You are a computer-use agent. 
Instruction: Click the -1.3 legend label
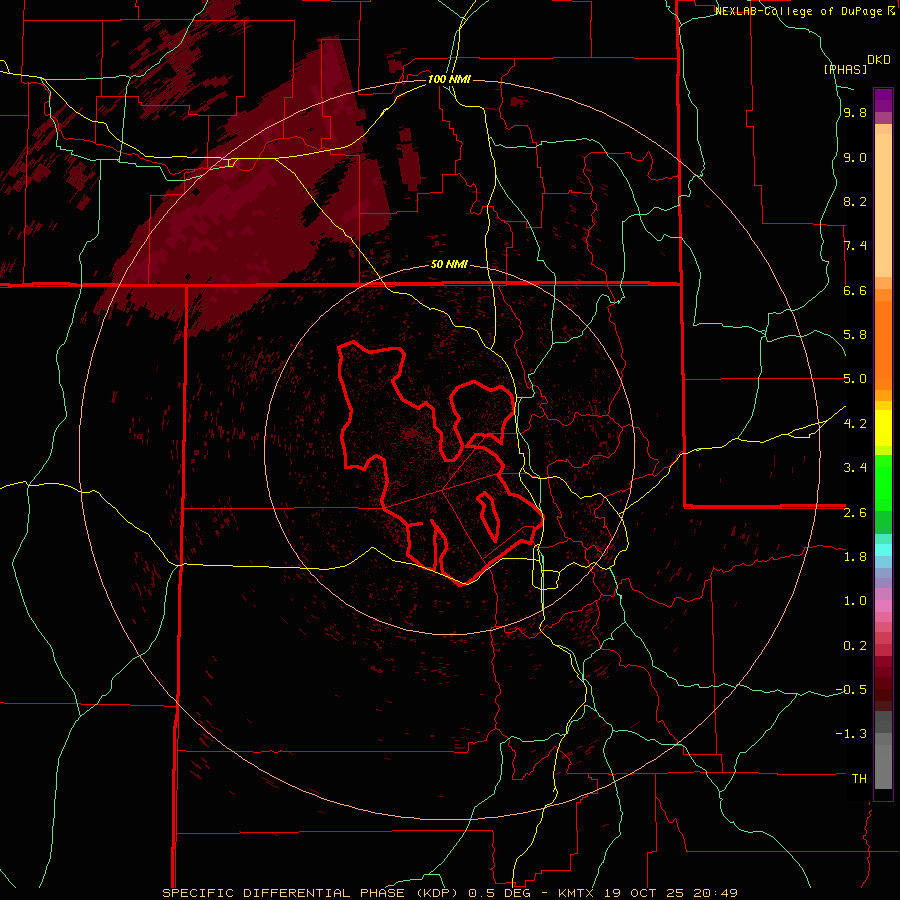point(851,734)
